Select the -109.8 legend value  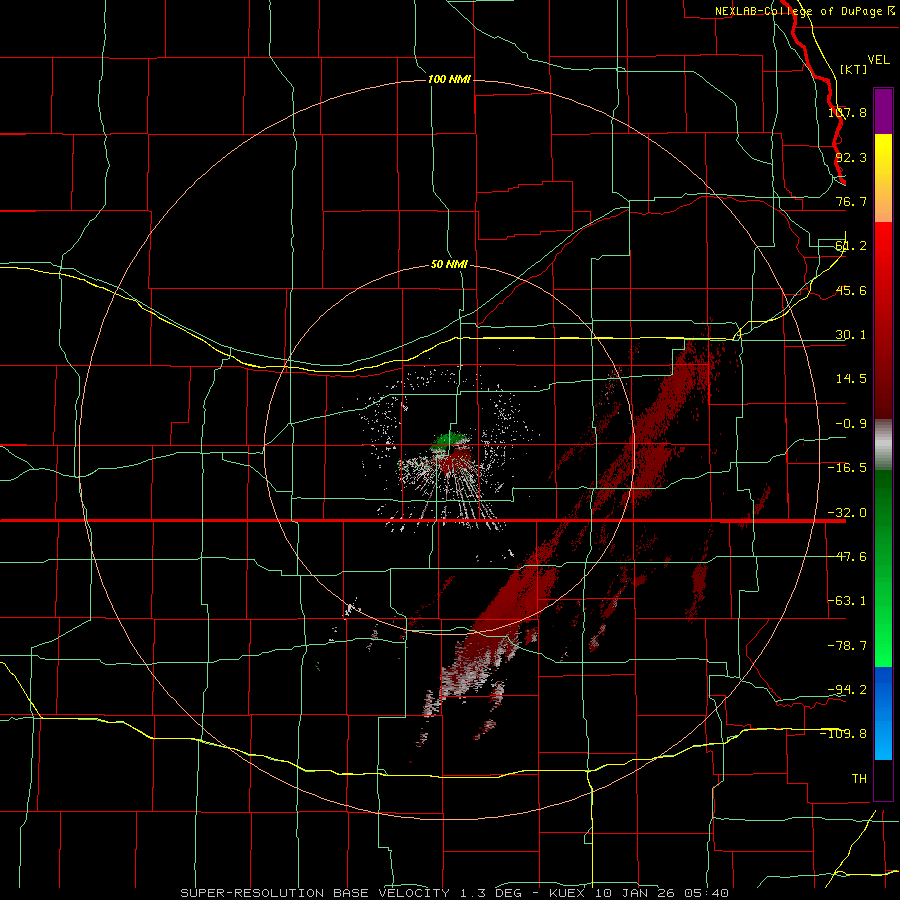point(843,734)
